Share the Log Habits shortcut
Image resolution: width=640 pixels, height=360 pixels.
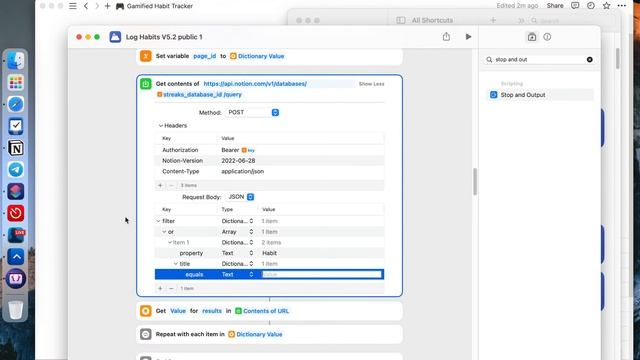(446, 37)
